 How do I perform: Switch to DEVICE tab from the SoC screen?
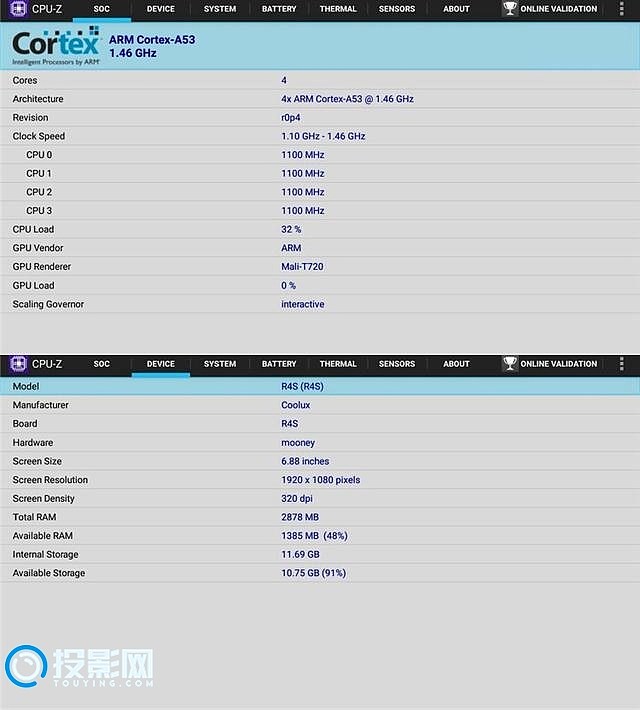pyautogui.click(x=160, y=9)
